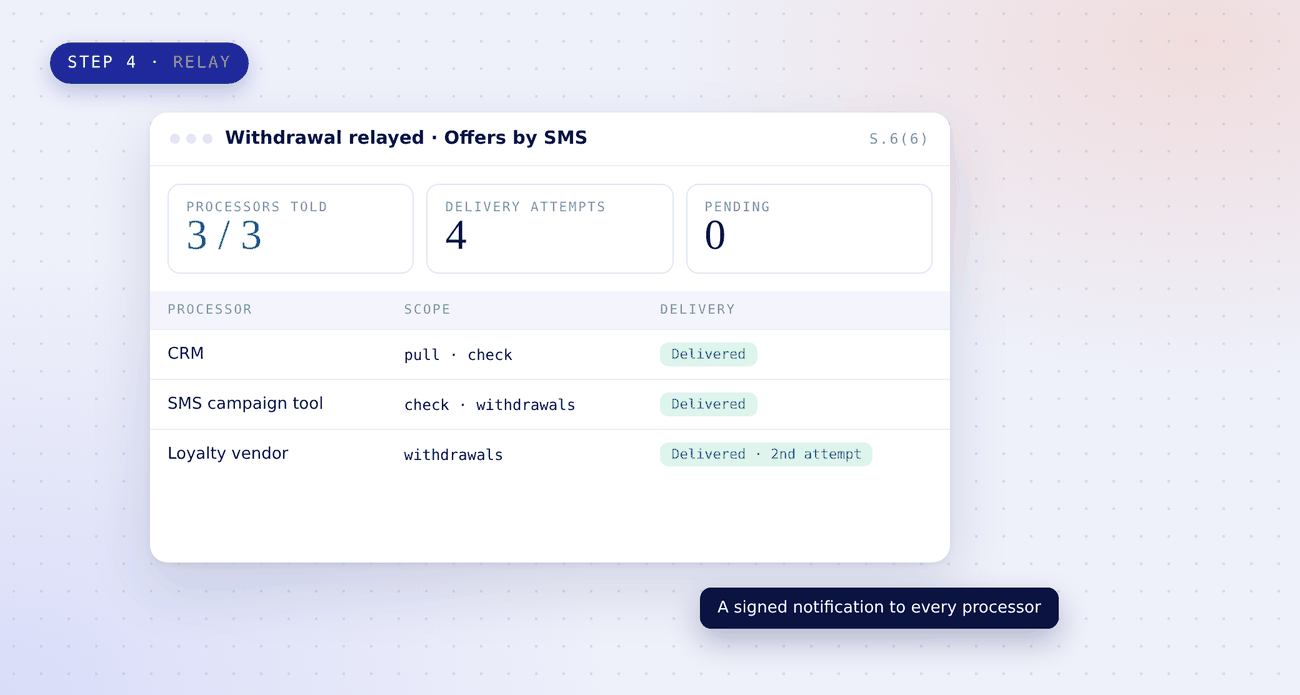This screenshot has width=1300, height=695.
Task: Click the DELIVERY column header
Action: click(697, 310)
